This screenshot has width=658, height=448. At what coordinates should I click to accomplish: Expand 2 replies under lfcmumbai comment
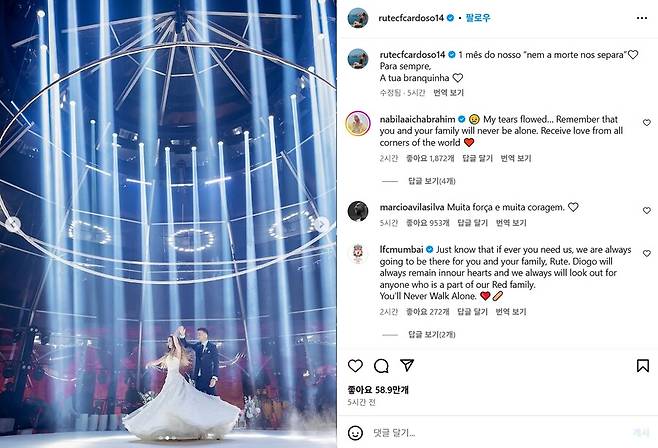(431, 335)
